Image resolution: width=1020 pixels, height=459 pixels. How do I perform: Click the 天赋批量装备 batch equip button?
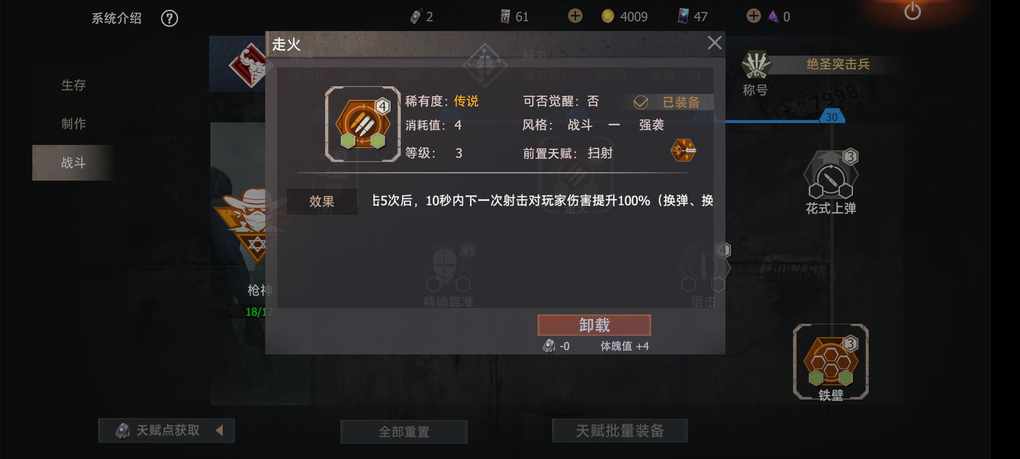pos(620,430)
